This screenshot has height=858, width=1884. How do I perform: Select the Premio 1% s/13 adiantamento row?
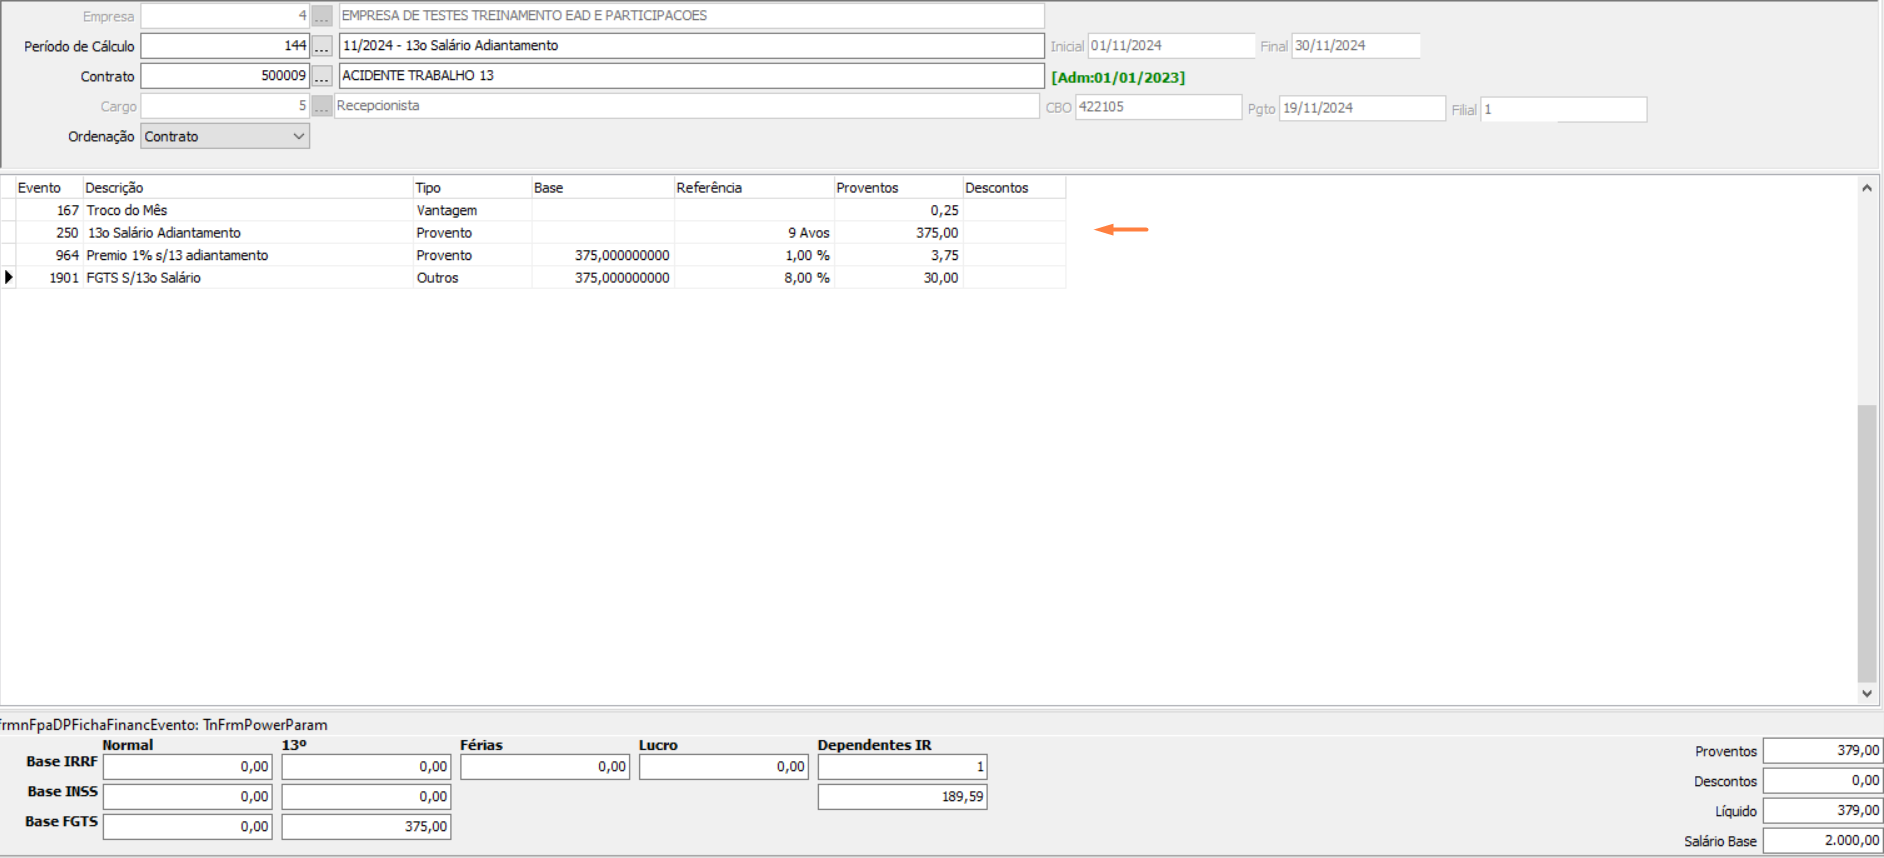pos(177,256)
